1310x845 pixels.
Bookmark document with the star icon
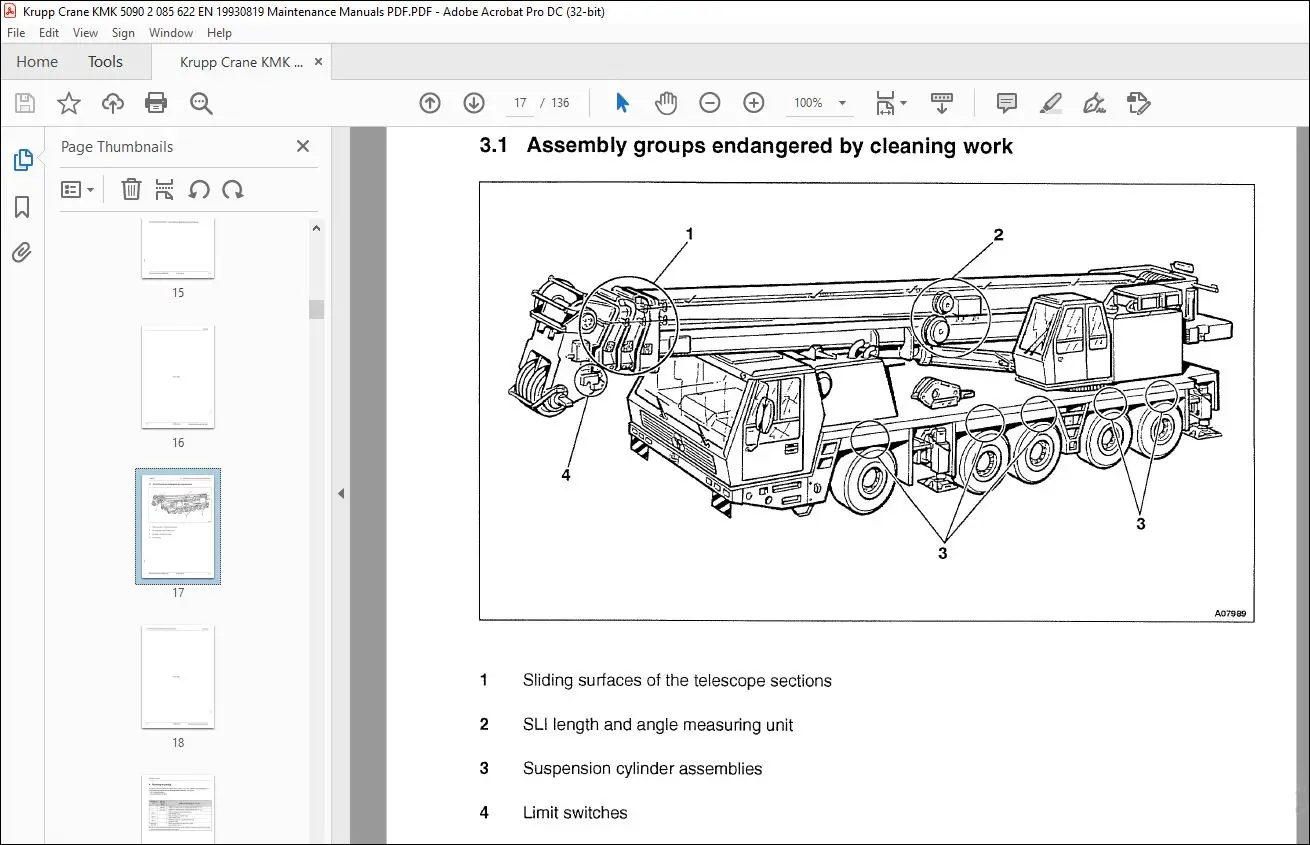[68, 103]
